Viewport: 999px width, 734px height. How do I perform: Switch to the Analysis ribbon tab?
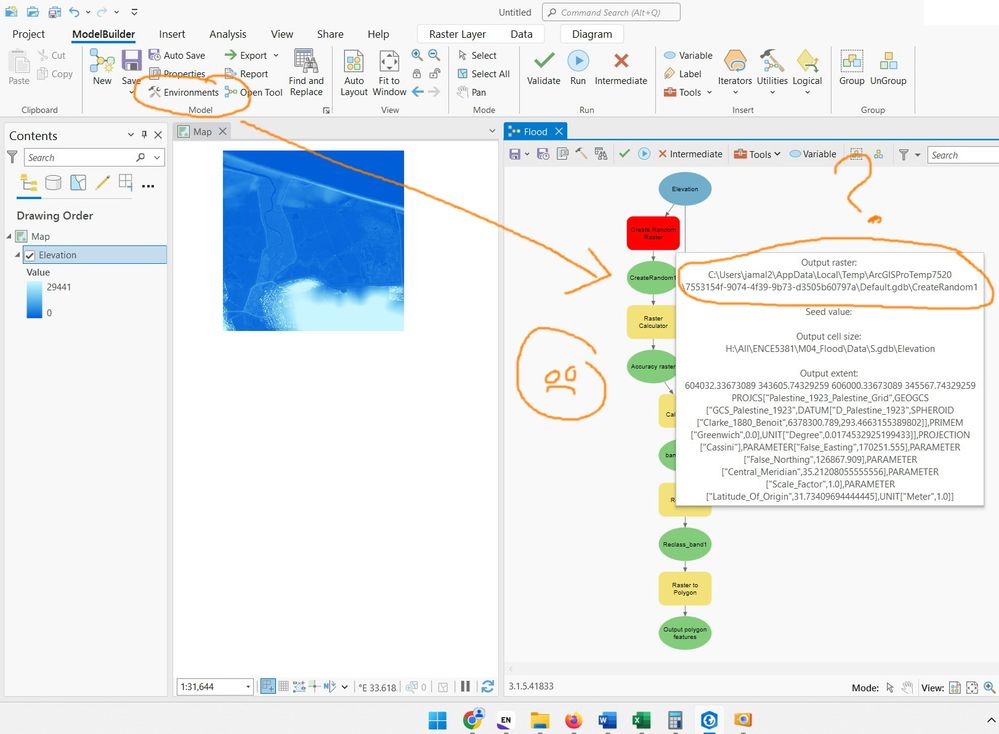[x=227, y=34]
